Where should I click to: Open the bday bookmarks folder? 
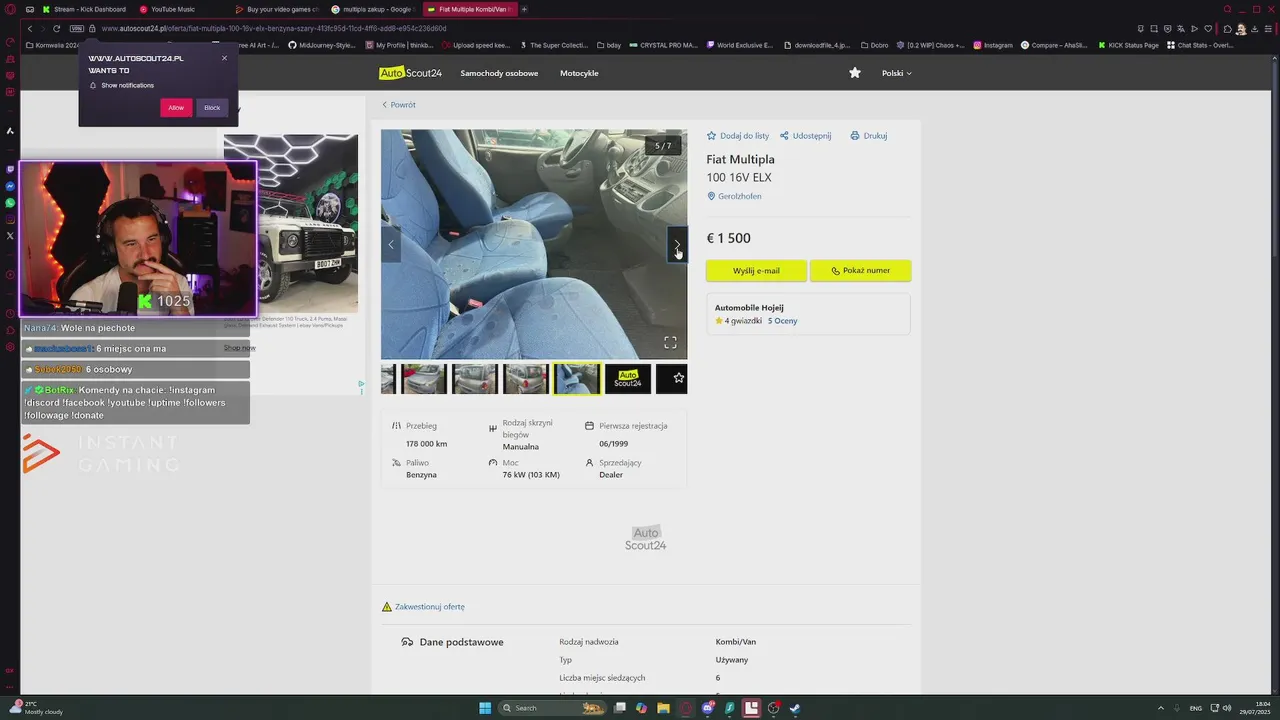click(608, 45)
